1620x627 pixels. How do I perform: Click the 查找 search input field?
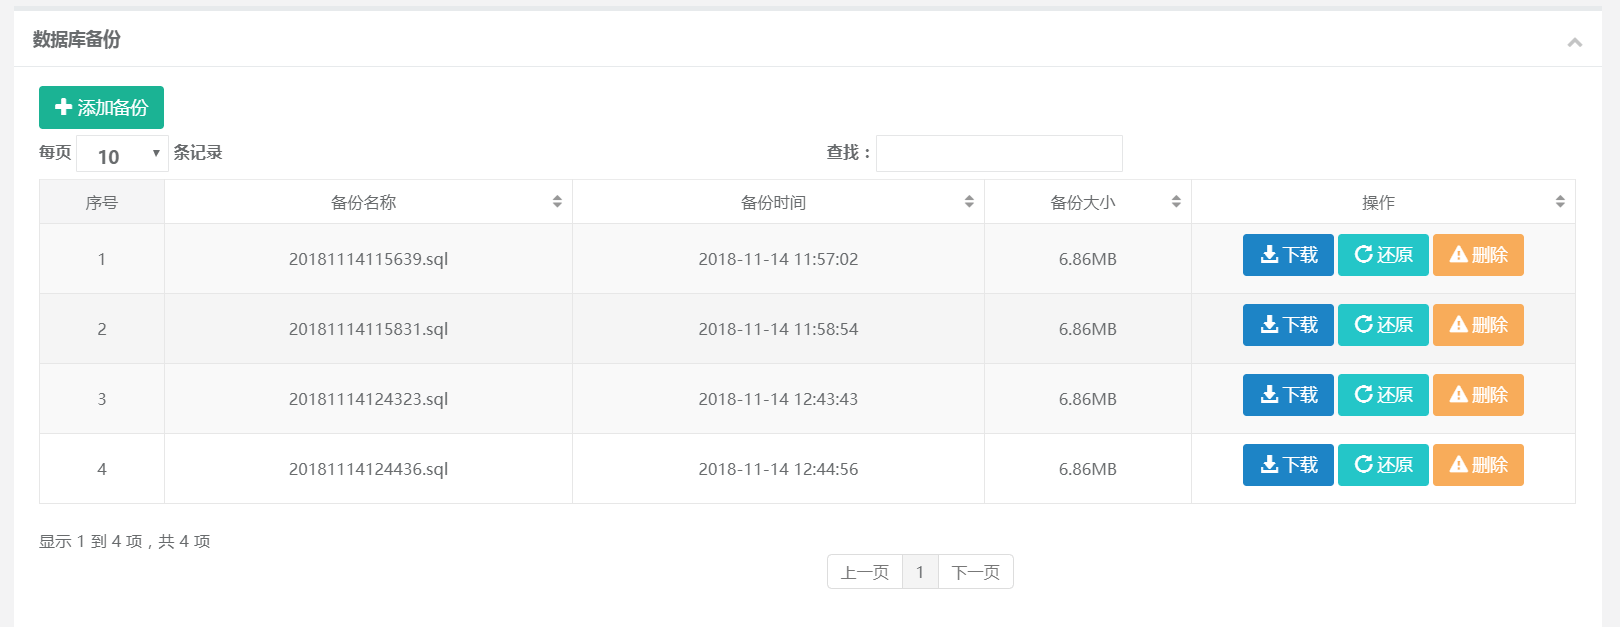[998, 154]
